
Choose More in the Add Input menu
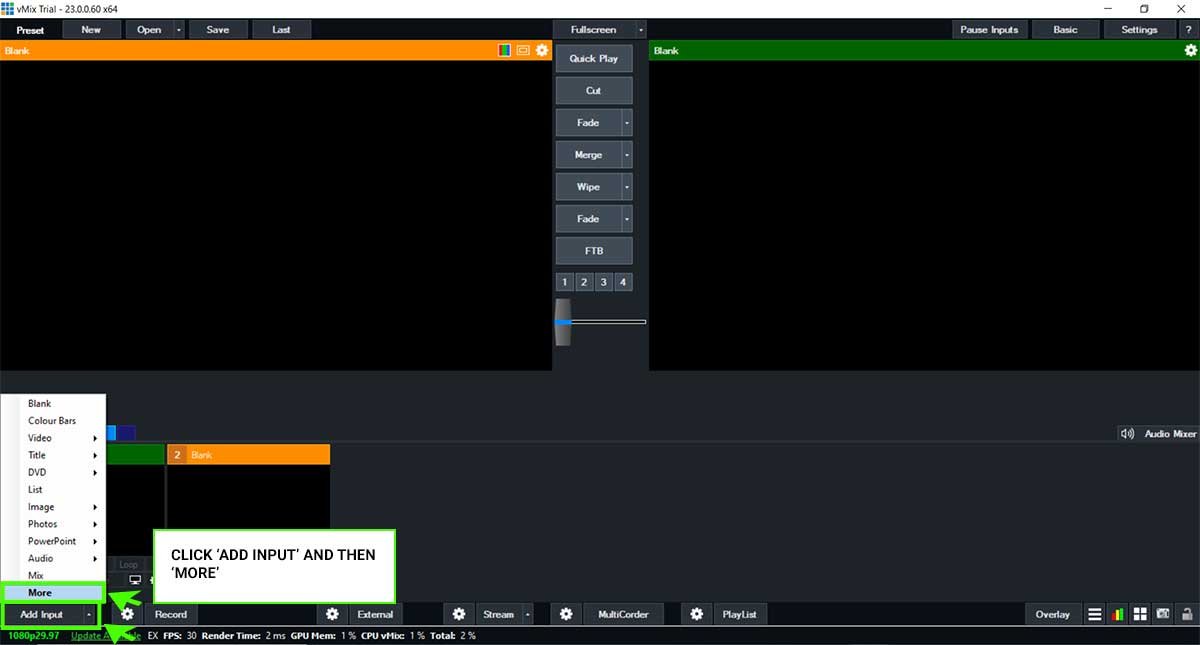click(53, 593)
